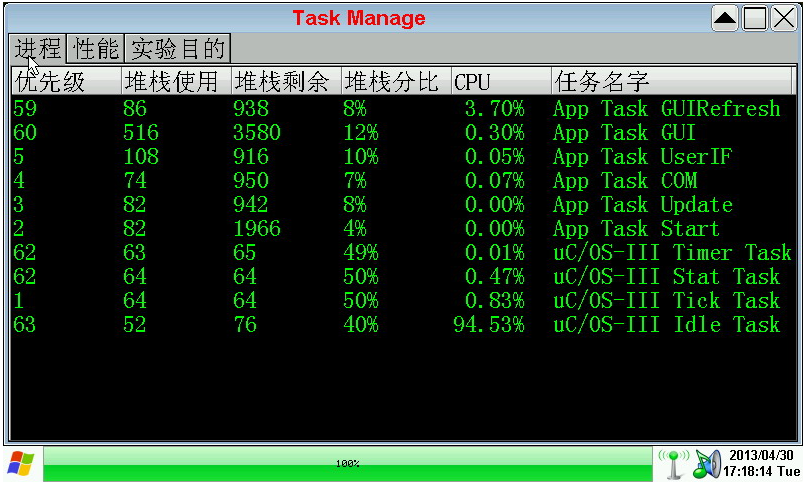Click the 0.83% CPU value
The width and height of the screenshot is (809, 485).
tap(494, 301)
